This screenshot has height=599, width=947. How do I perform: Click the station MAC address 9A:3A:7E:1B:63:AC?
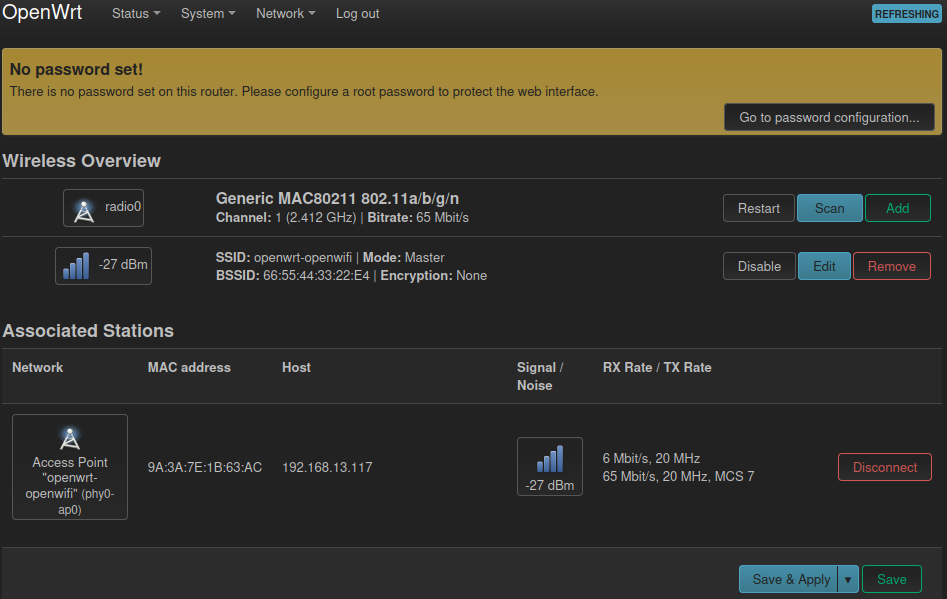[x=205, y=467]
